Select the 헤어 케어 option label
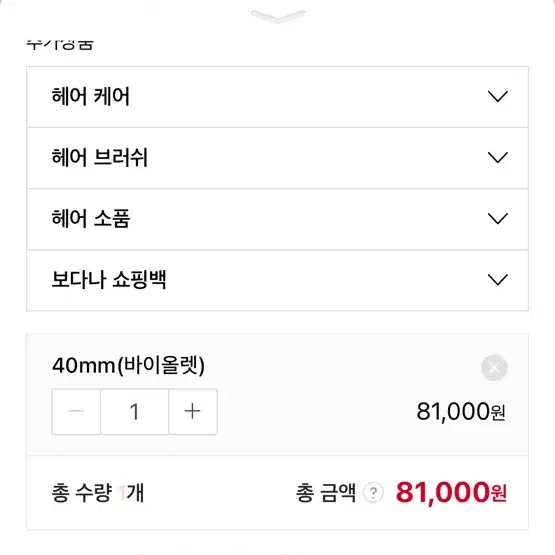 [91, 96]
